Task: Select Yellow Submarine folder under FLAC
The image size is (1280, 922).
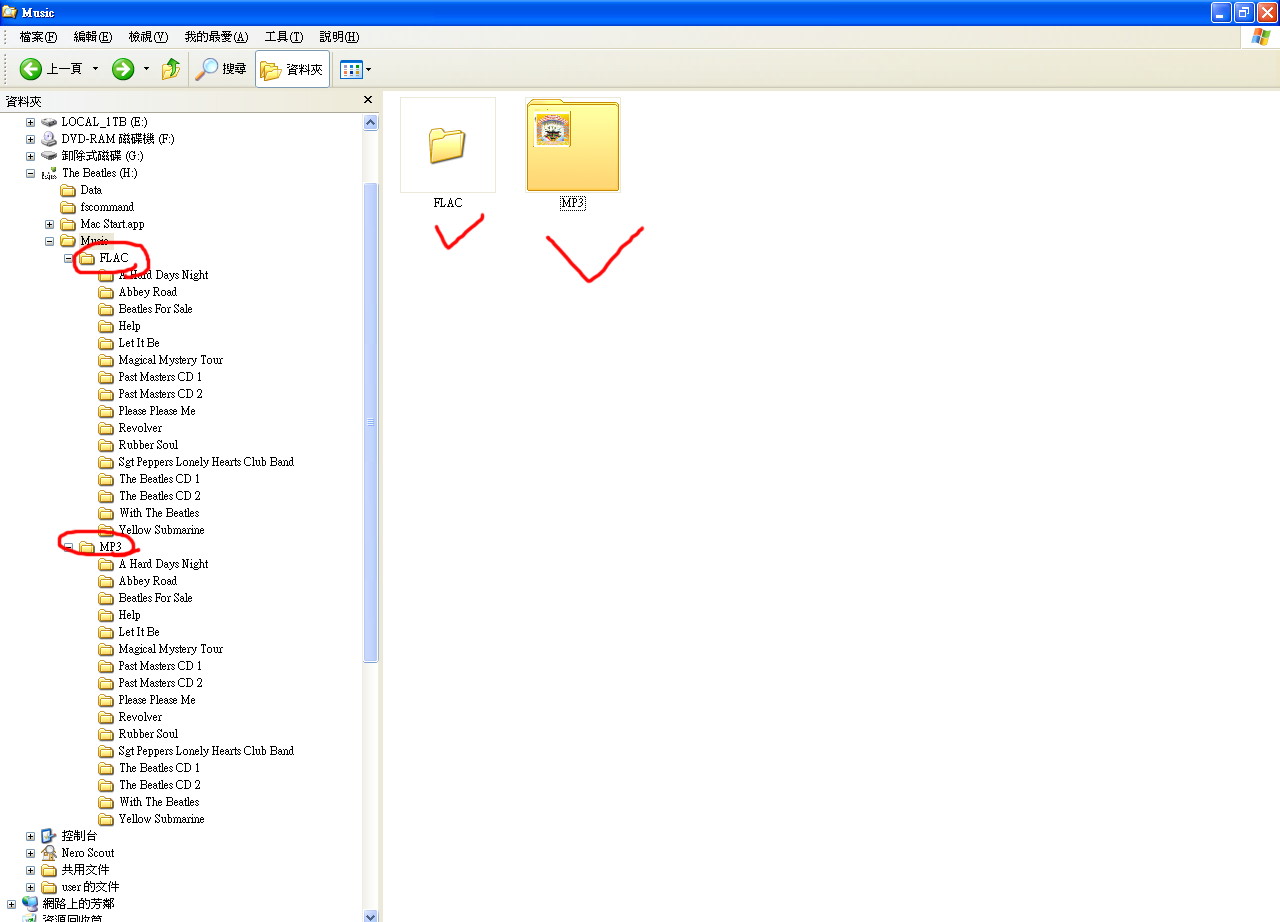Action: point(161,530)
